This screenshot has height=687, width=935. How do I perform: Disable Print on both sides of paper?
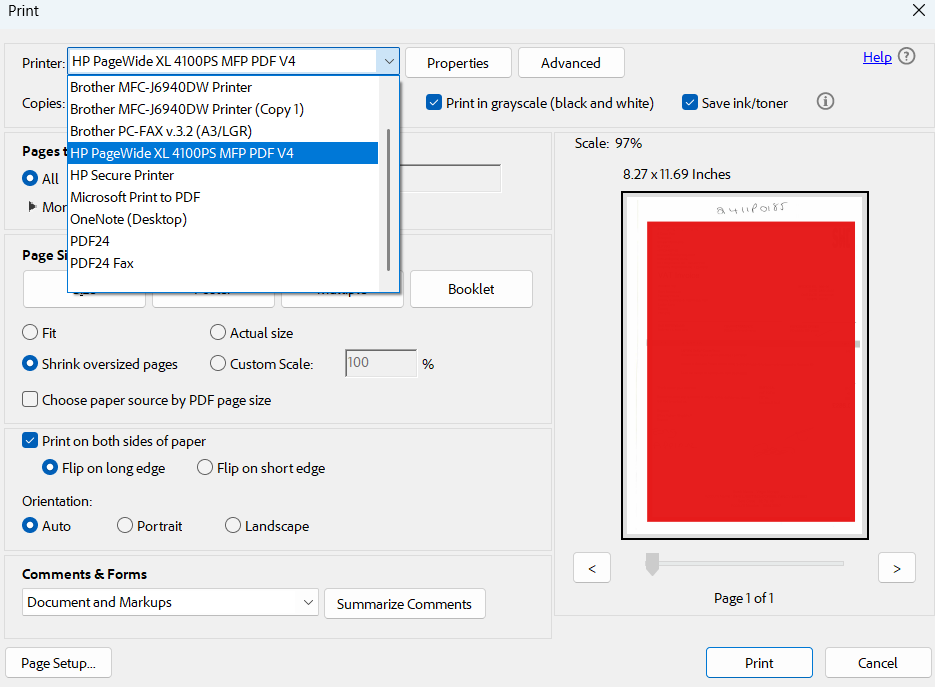[x=30, y=441]
